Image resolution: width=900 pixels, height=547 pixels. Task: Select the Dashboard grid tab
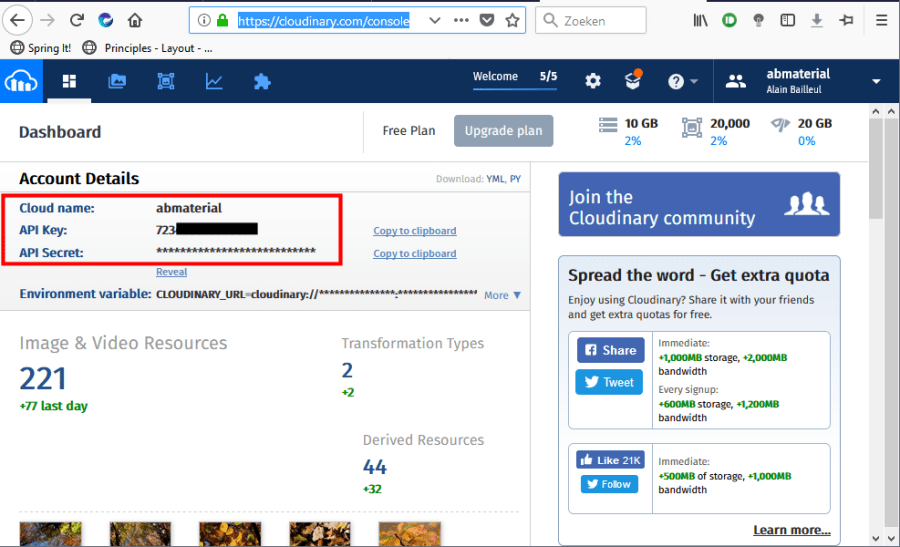tap(70, 82)
